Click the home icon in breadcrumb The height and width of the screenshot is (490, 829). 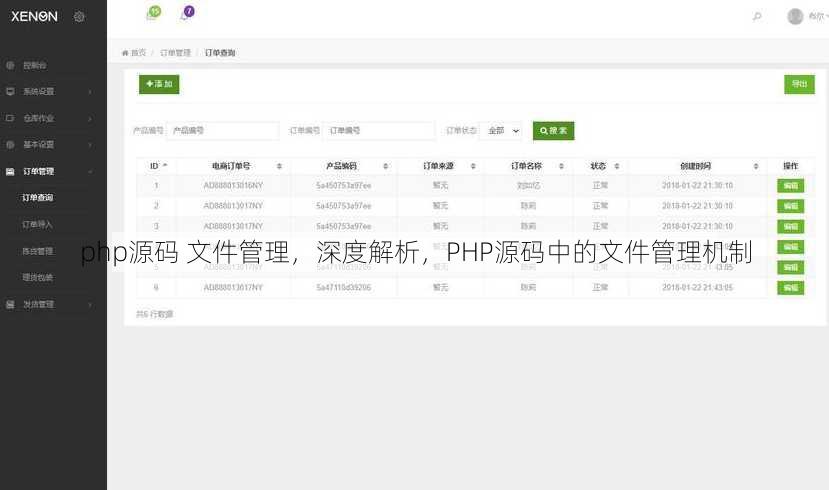coord(125,53)
